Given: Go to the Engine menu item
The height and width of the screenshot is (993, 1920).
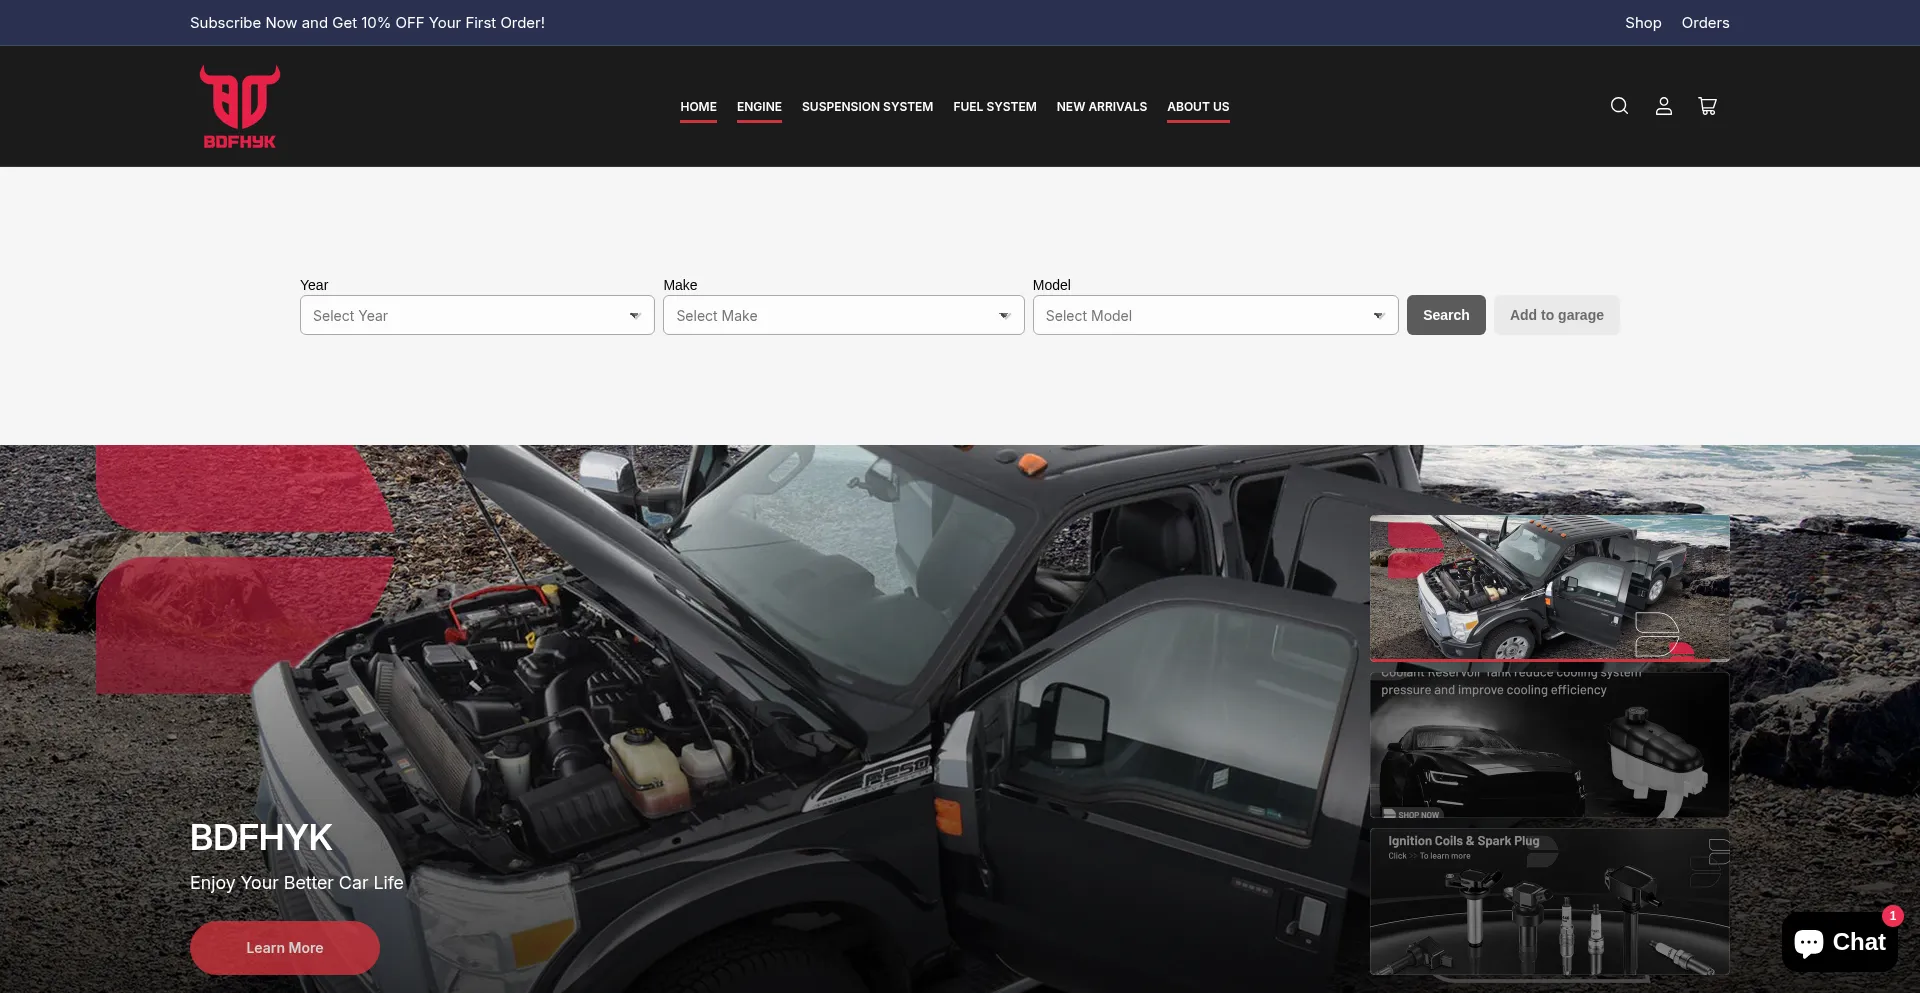Looking at the screenshot, I should tap(759, 107).
